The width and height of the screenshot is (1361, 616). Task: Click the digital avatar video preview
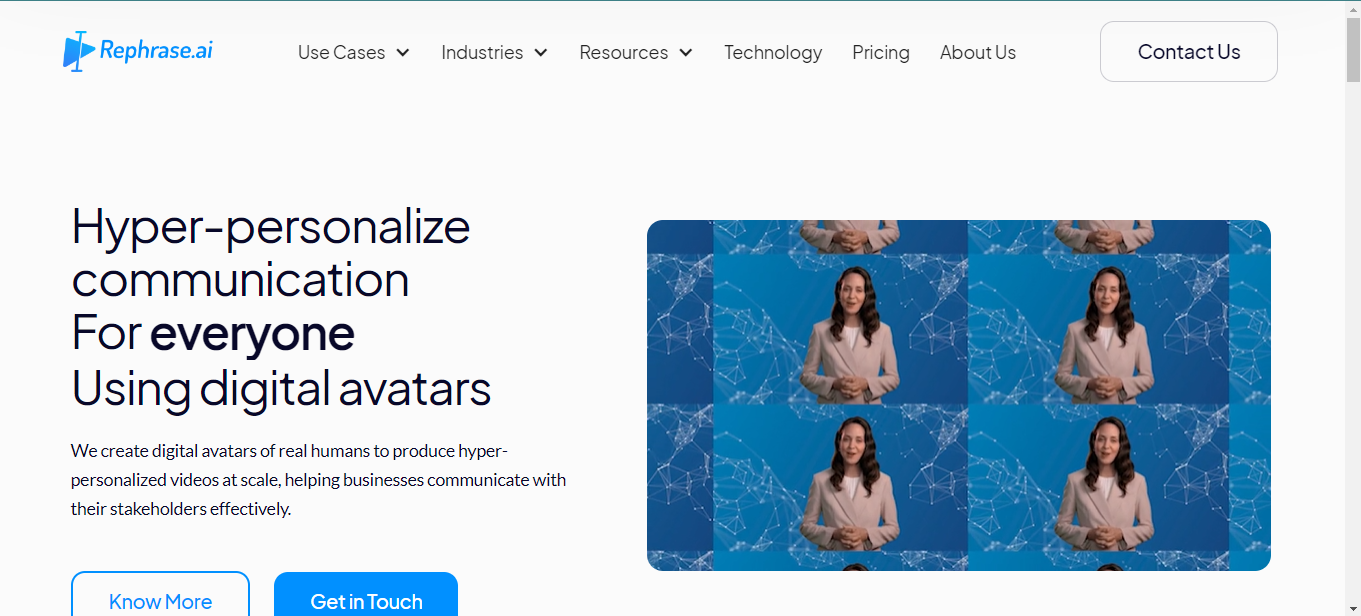coord(959,395)
